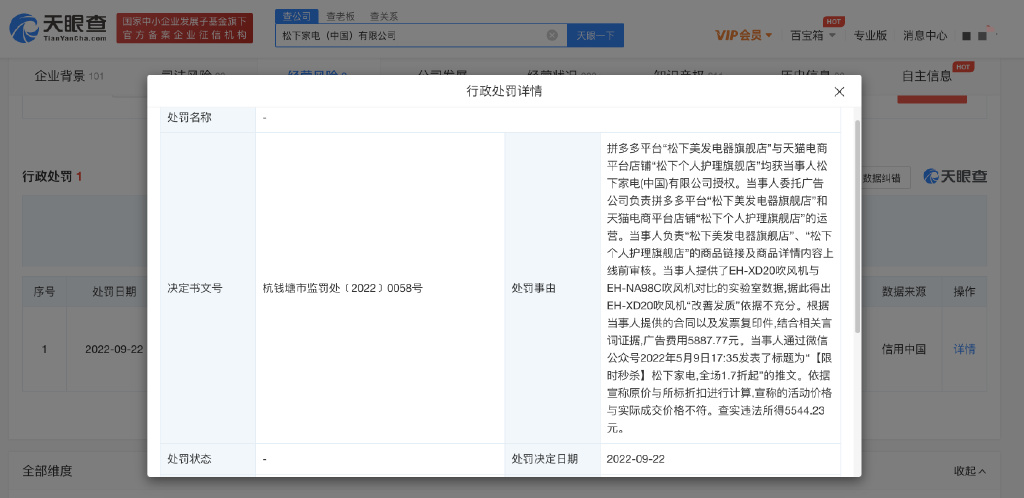Click 处罚决定日期 value 2022-09-22 in dialog
This screenshot has width=1024, height=498.
point(635,459)
